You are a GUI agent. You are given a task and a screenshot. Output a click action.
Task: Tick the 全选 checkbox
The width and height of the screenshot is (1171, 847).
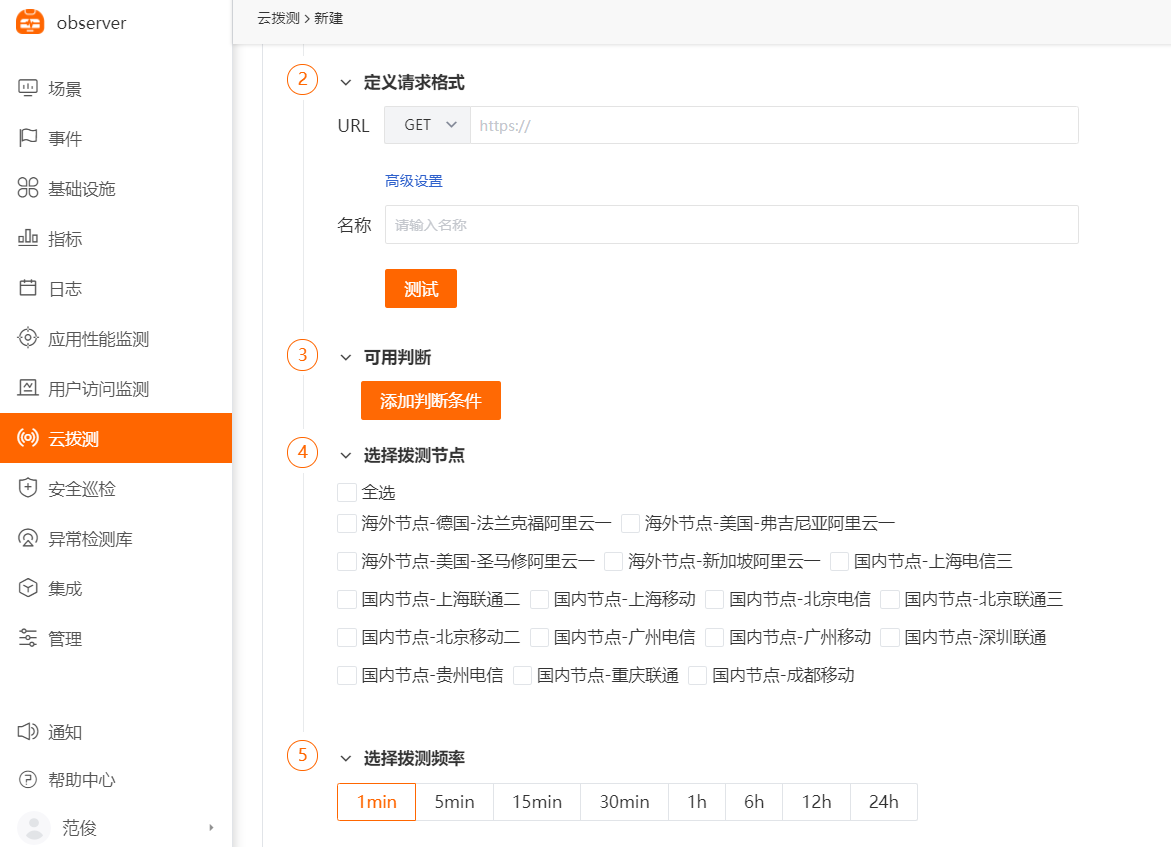click(347, 492)
